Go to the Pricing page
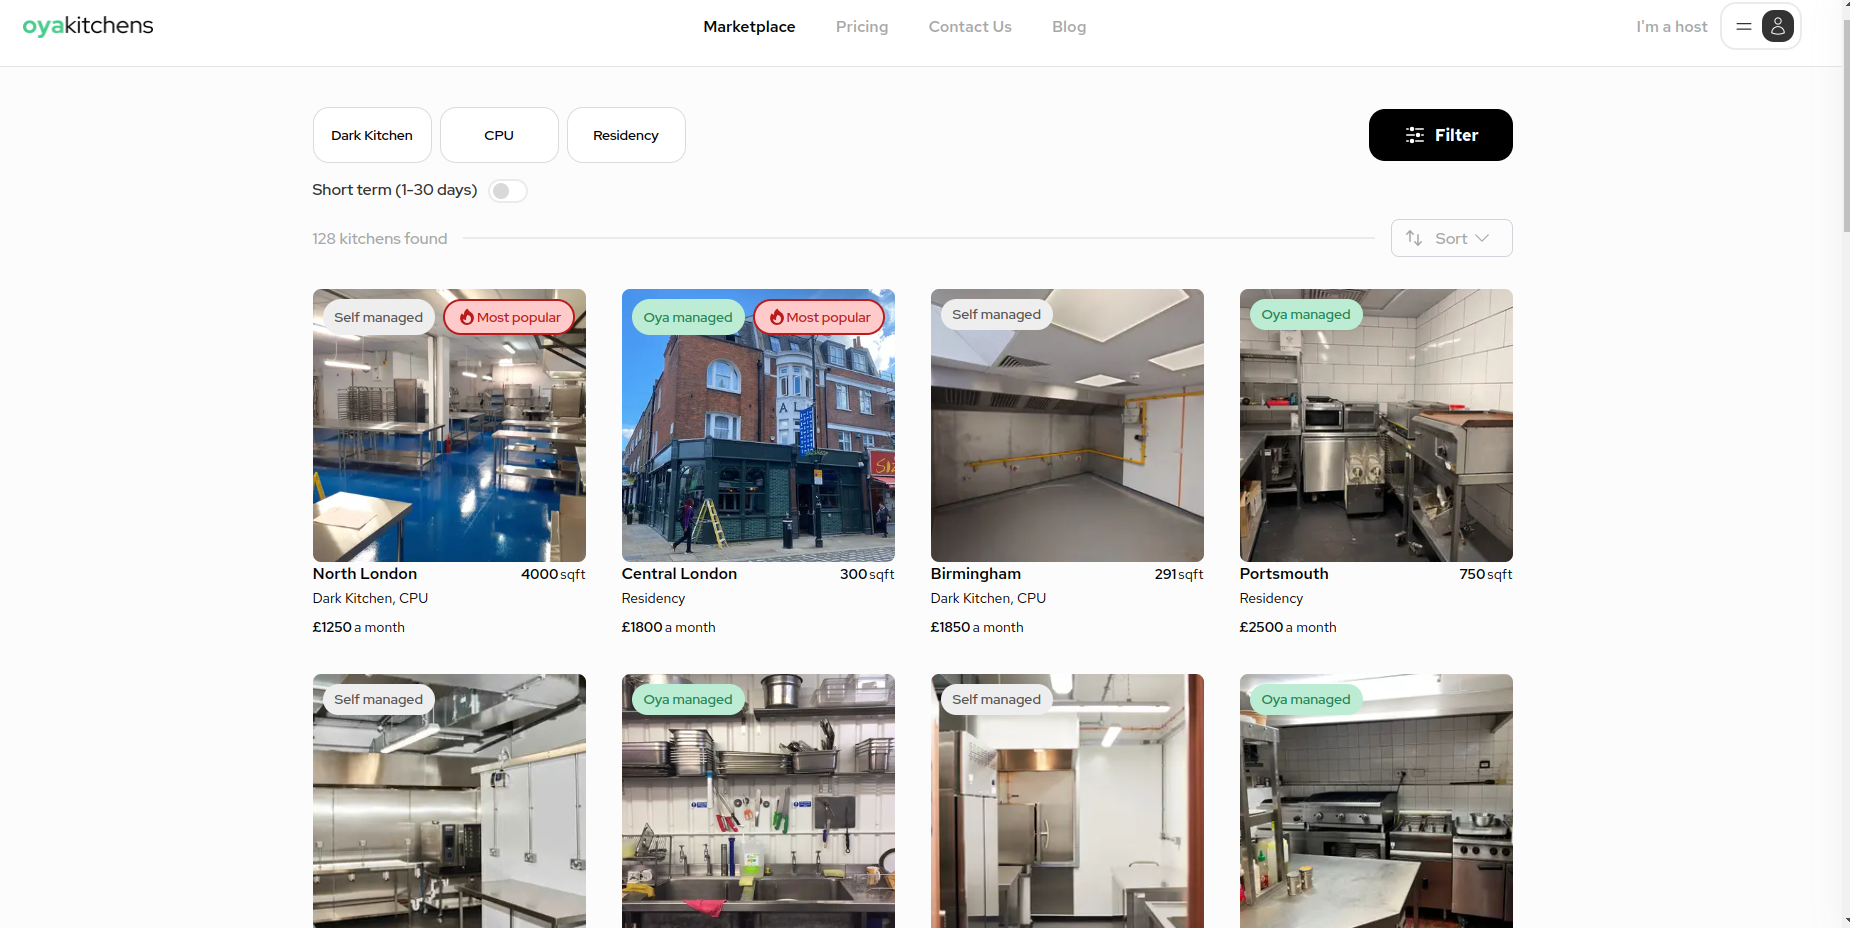 click(x=862, y=27)
